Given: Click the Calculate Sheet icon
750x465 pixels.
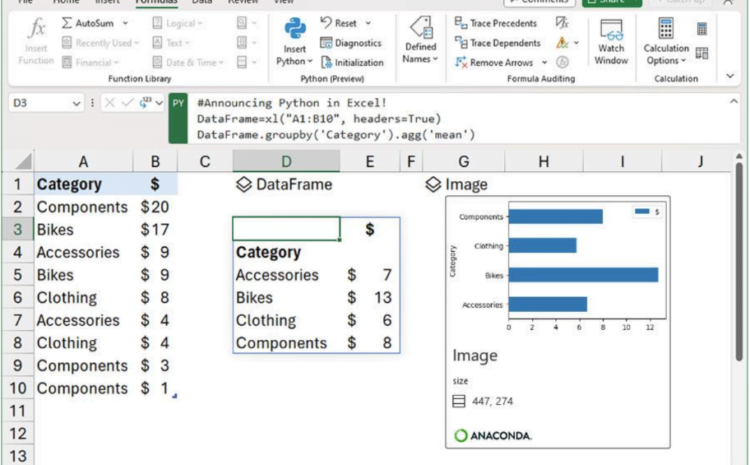Looking at the screenshot, I should pyautogui.click(x=702, y=53).
